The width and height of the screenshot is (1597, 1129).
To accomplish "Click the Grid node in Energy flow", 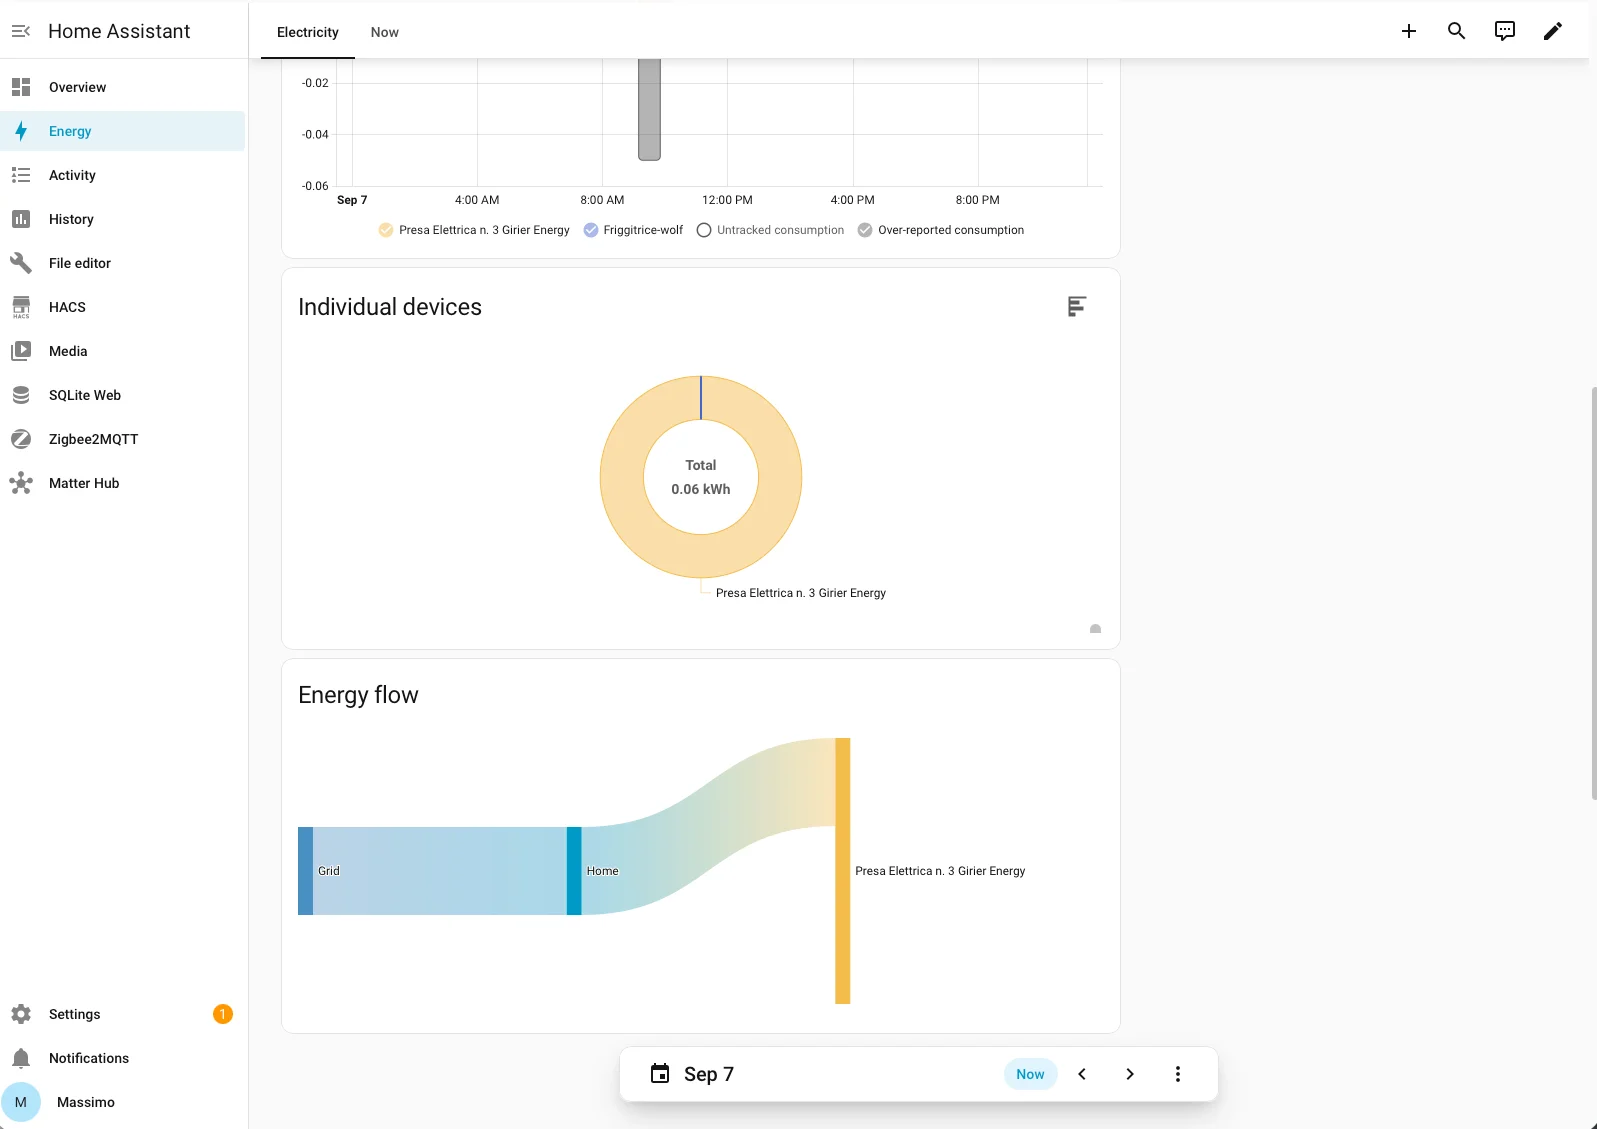I will pos(305,871).
